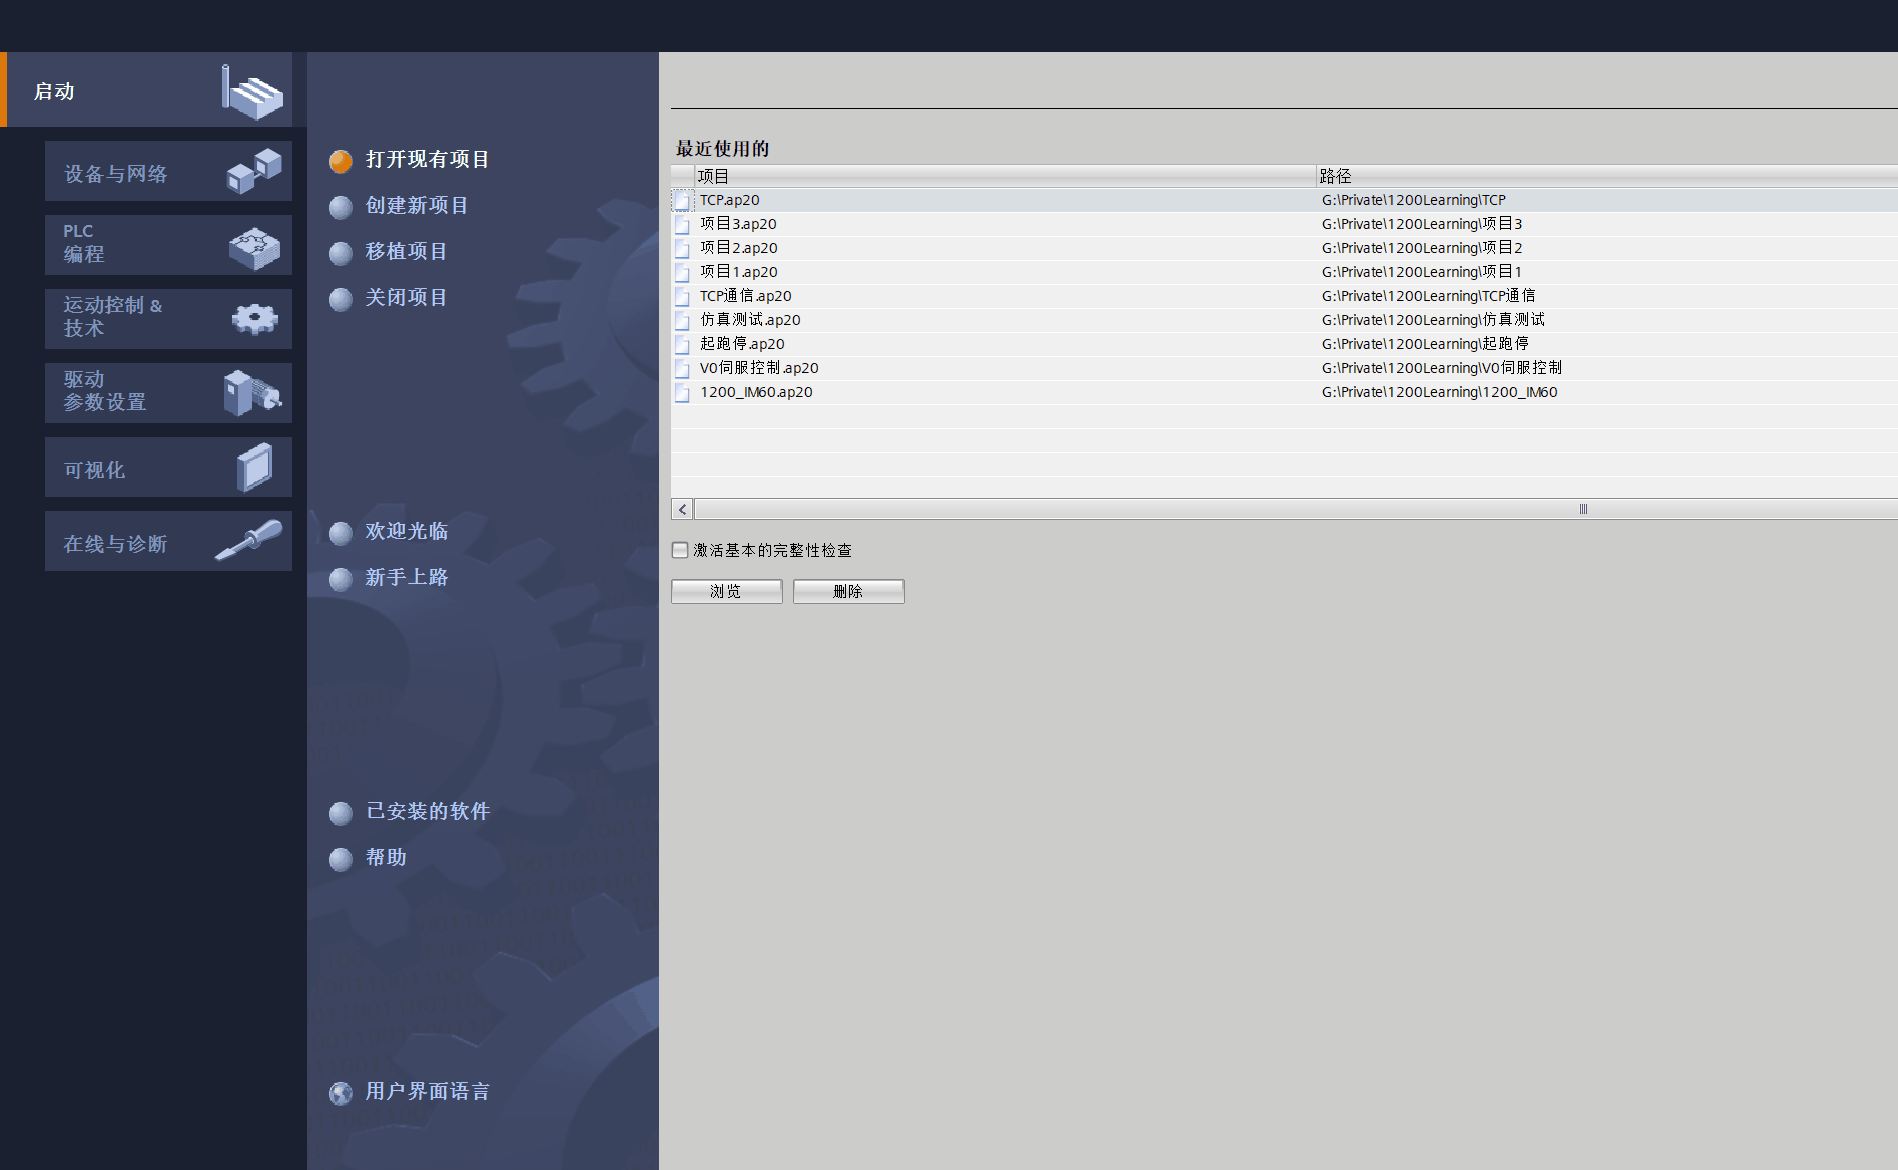Click the 浏览 browse button
Screen dimensions: 1898x1170
click(x=727, y=591)
